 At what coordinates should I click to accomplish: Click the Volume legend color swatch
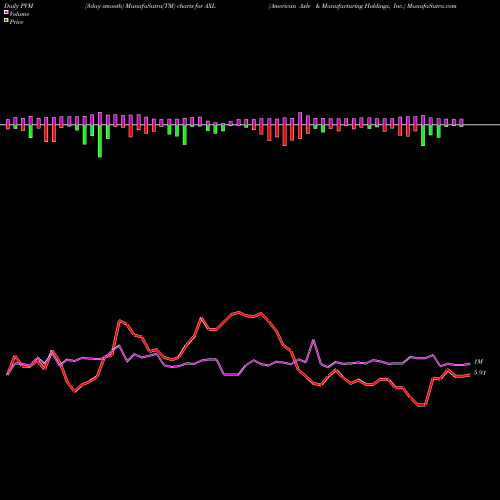6,13
